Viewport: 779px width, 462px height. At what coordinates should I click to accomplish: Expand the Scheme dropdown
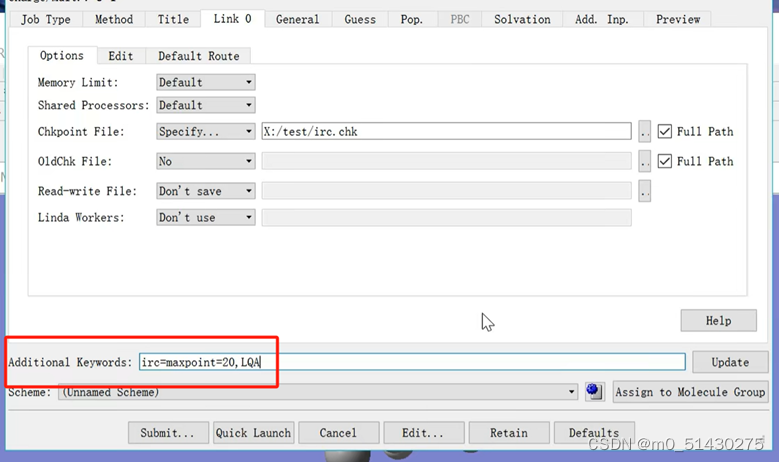(318, 392)
